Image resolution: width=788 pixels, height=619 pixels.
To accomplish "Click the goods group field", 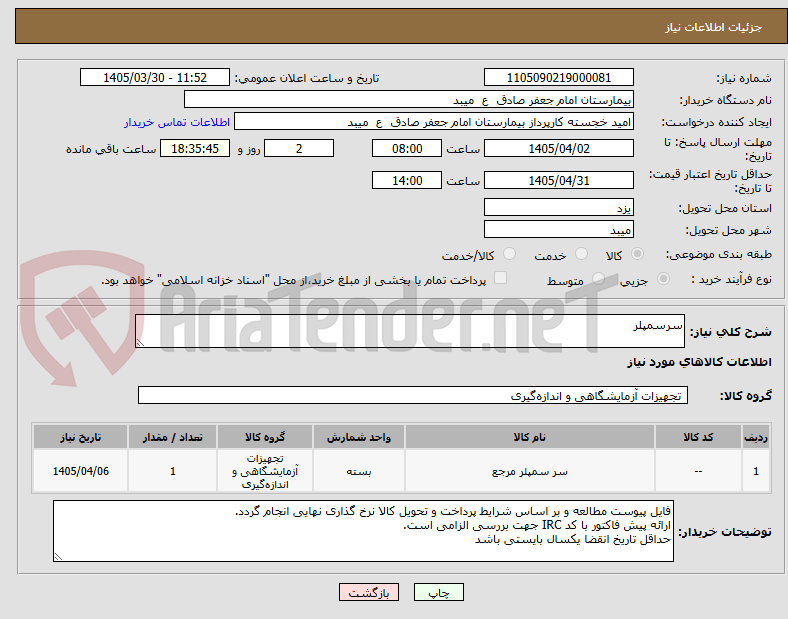I will 413,395.
